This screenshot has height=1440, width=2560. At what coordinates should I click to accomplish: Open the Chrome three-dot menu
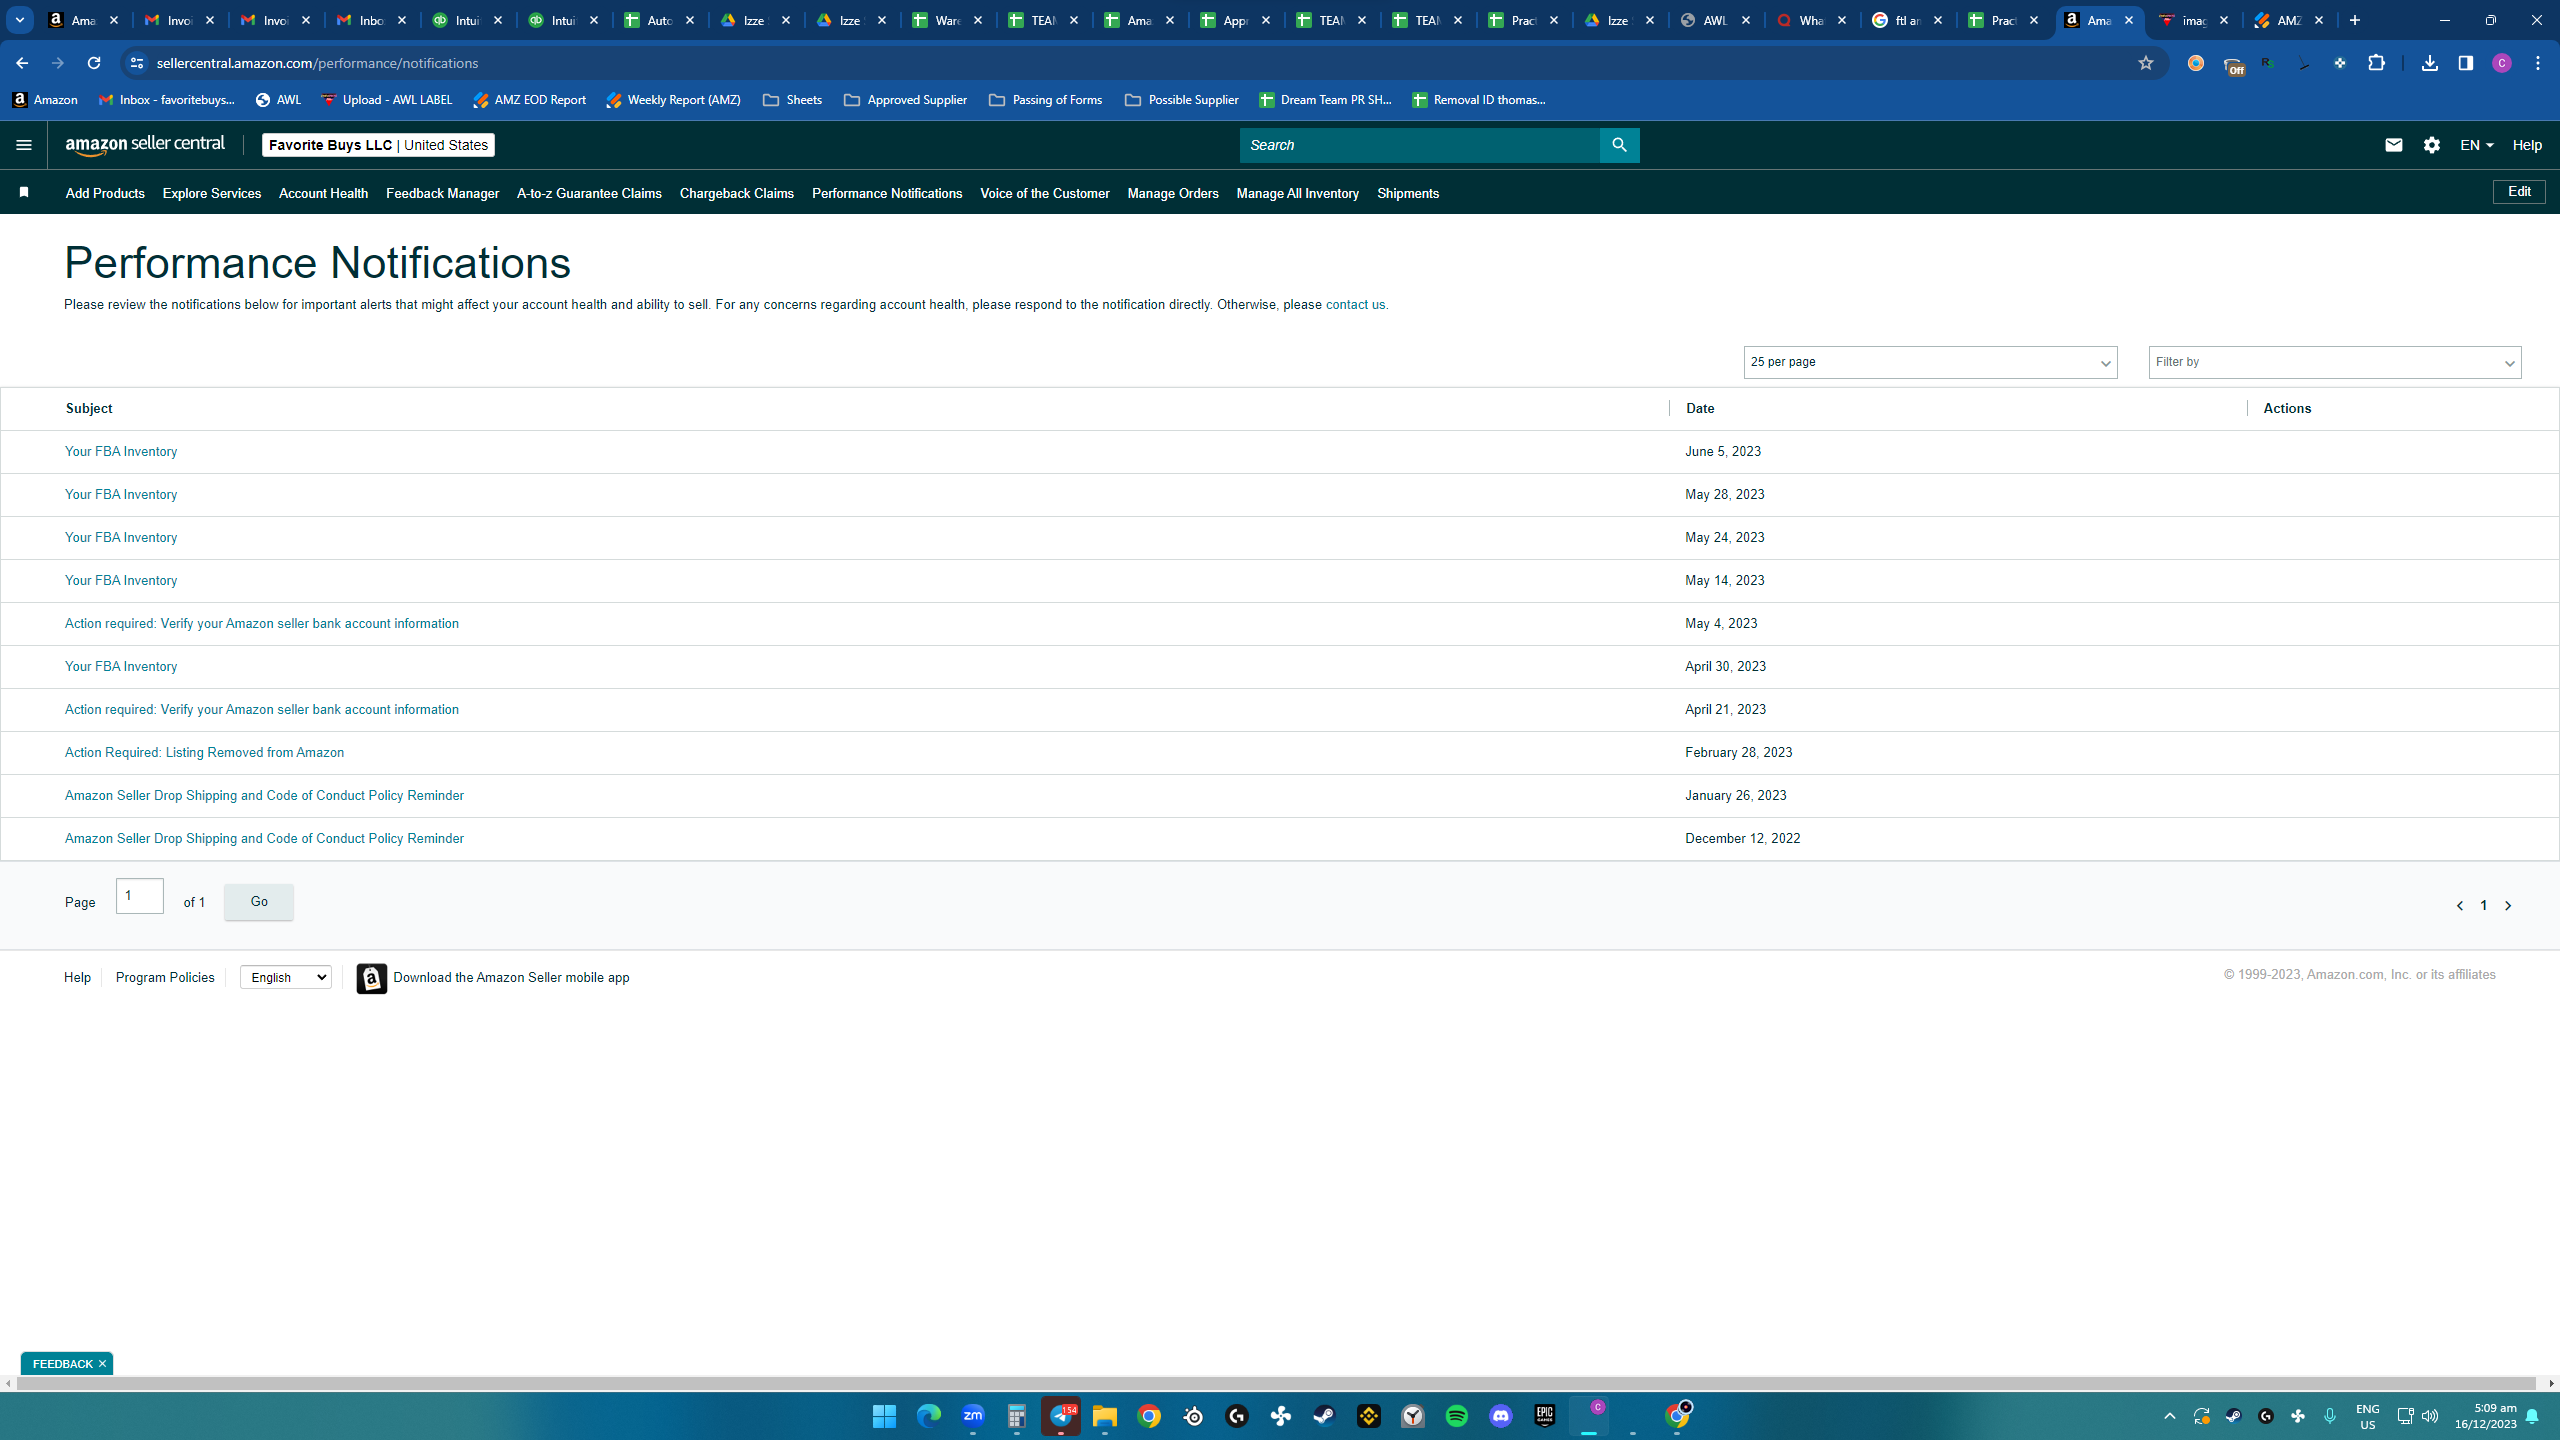[x=2538, y=63]
